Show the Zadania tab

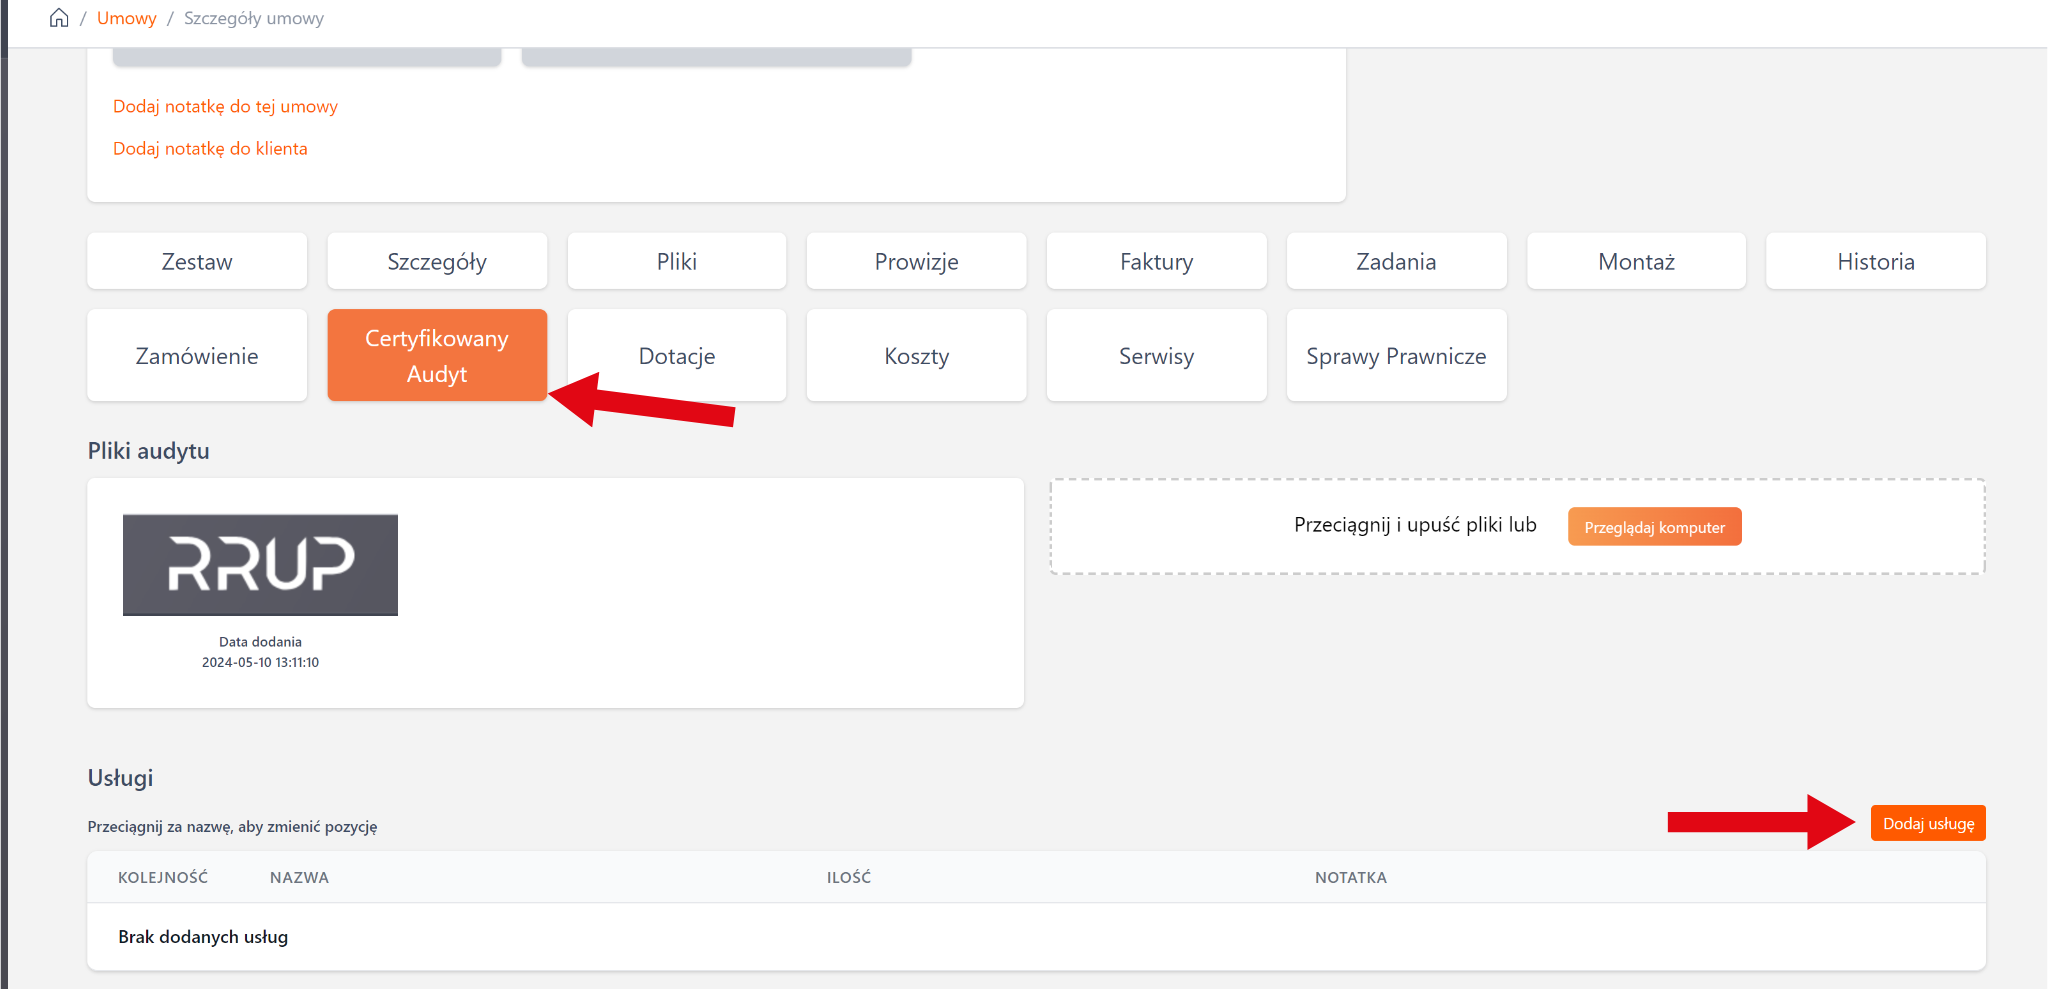1396,261
